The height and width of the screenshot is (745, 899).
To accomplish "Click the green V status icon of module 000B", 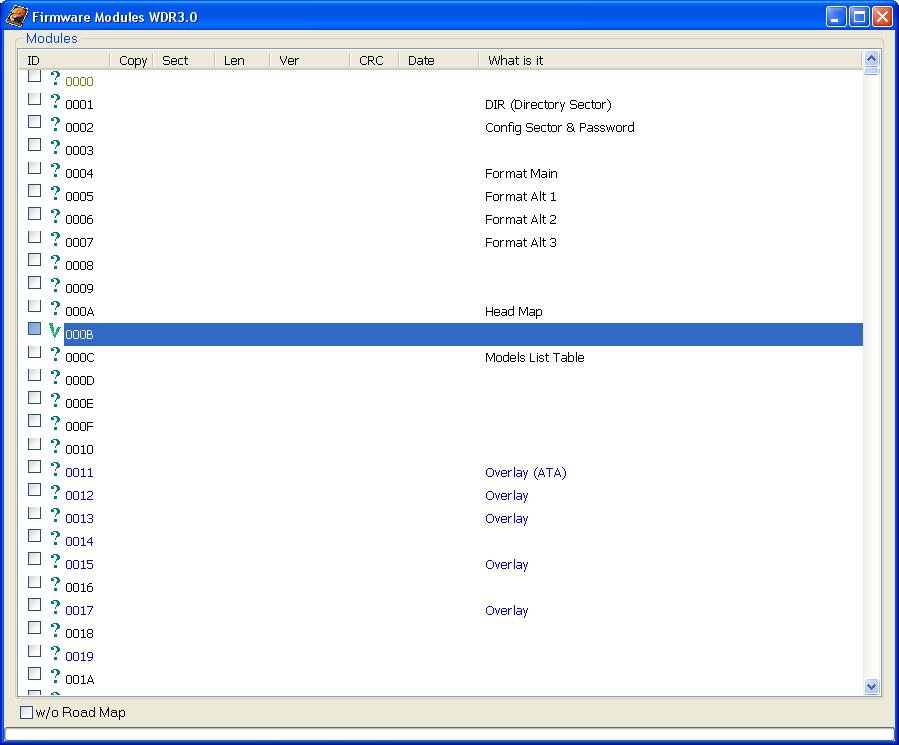I will point(54,331).
